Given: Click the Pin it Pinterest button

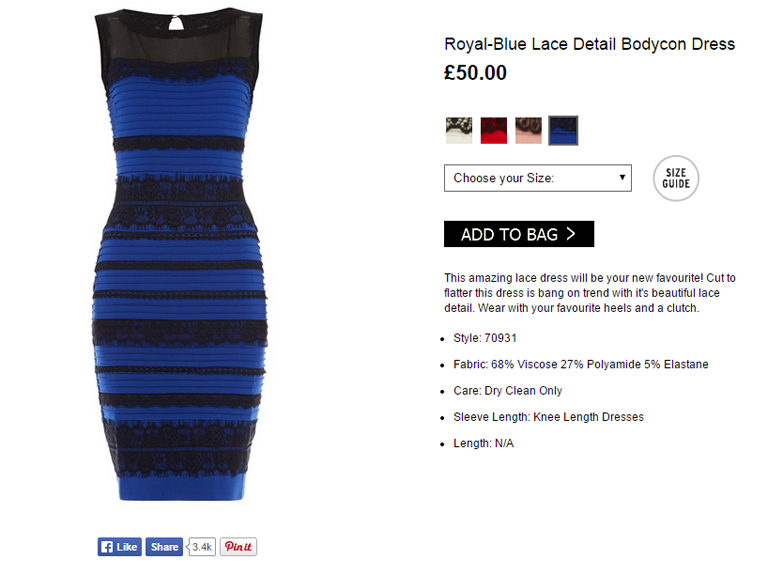Looking at the screenshot, I should [x=238, y=547].
